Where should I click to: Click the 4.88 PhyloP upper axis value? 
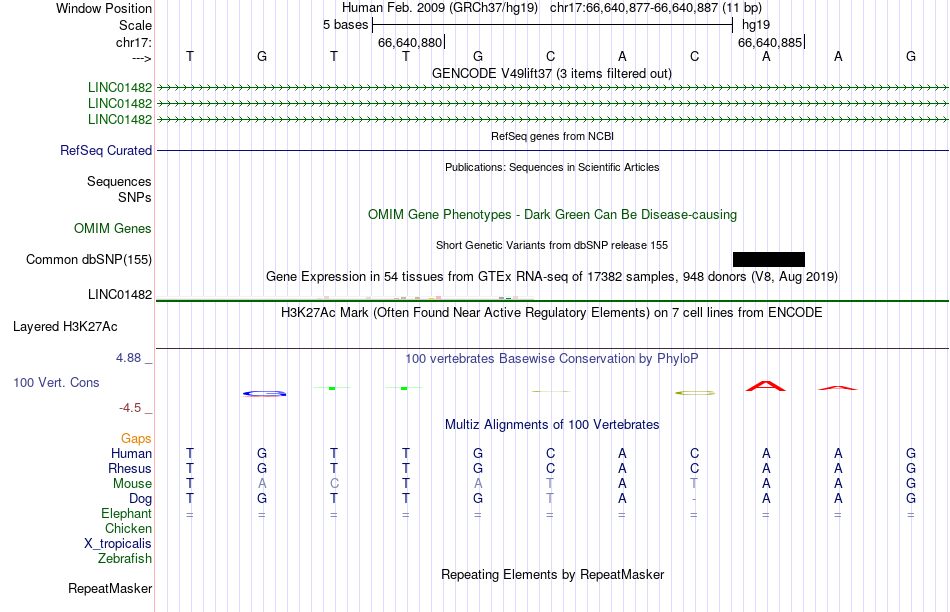tap(128, 358)
